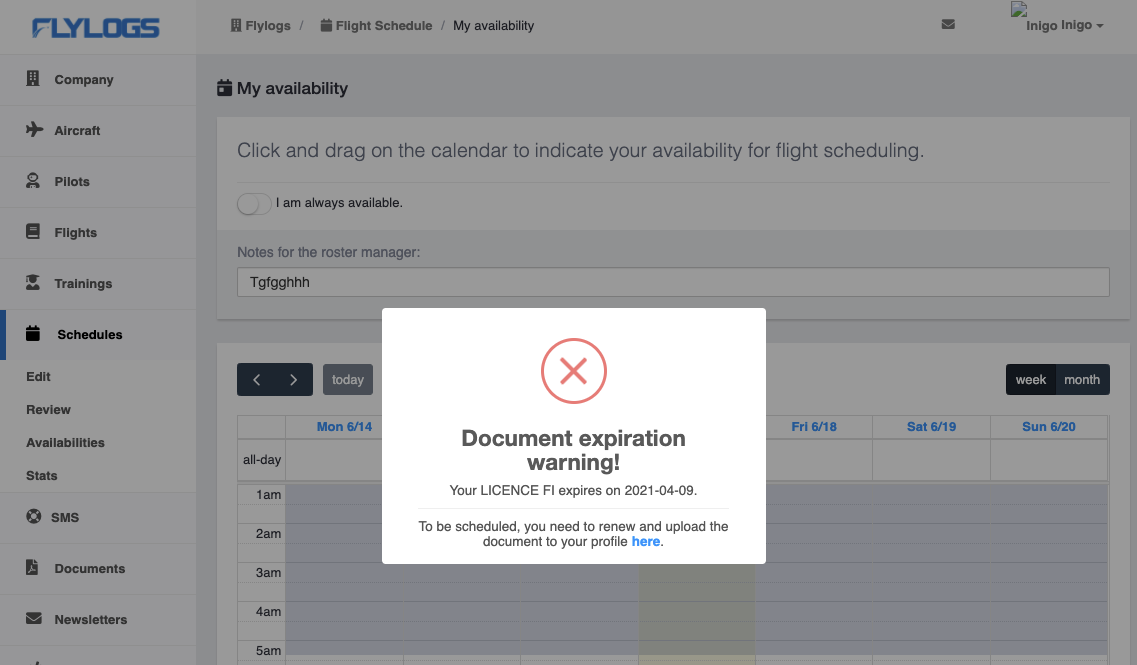Switch calendar to month view
The width and height of the screenshot is (1137, 665).
(1082, 380)
